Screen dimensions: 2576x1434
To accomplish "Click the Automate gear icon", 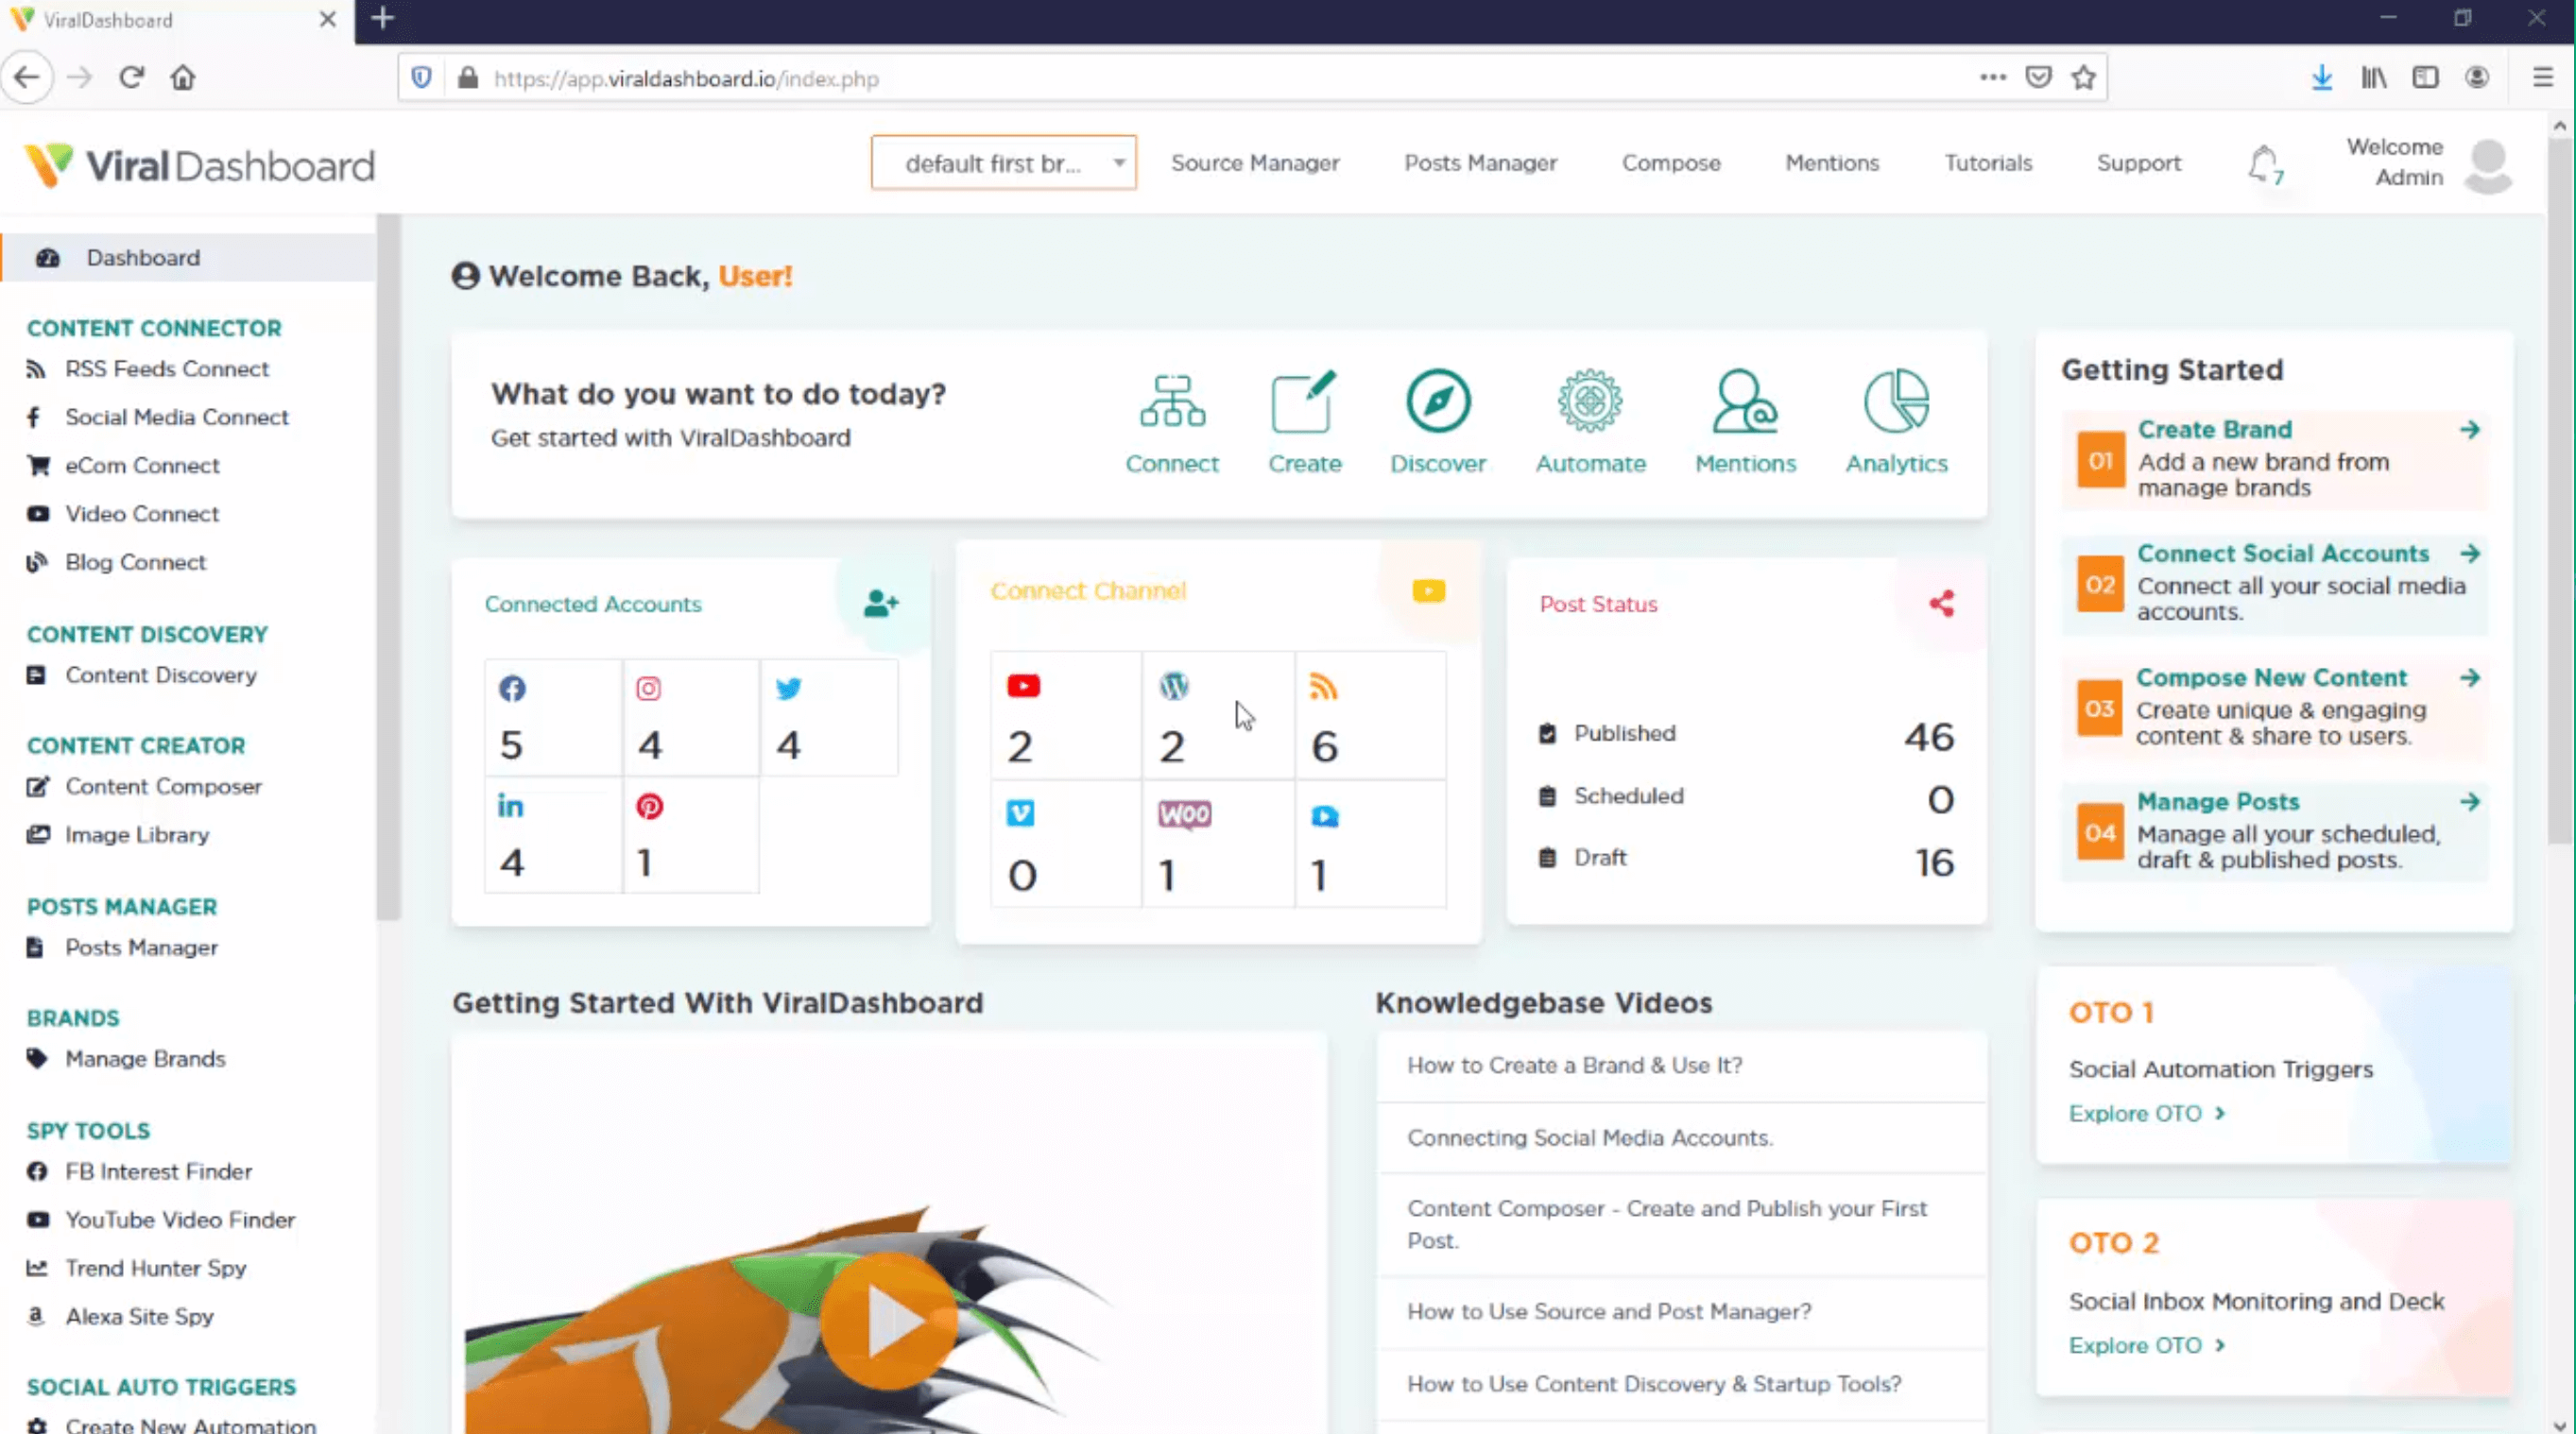I will point(1590,401).
